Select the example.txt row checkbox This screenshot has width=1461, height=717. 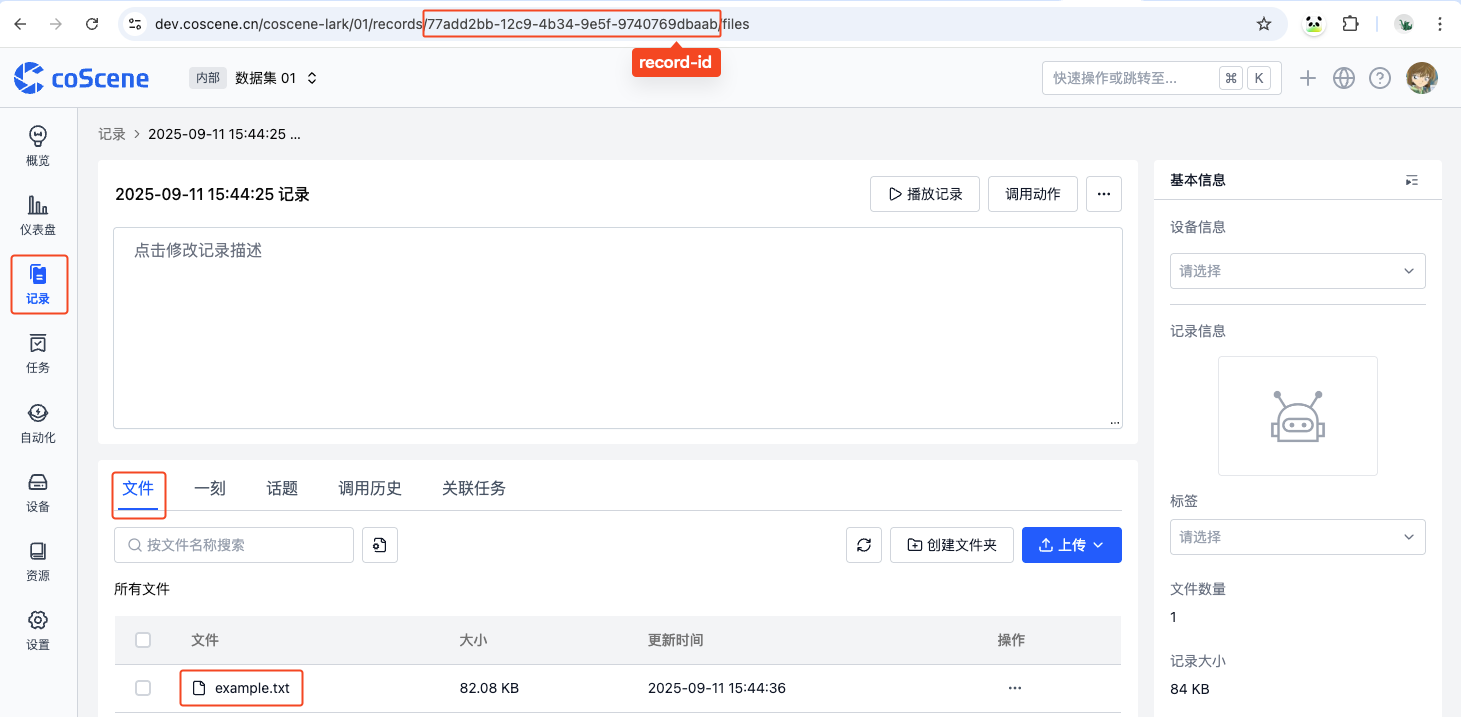(x=143, y=688)
